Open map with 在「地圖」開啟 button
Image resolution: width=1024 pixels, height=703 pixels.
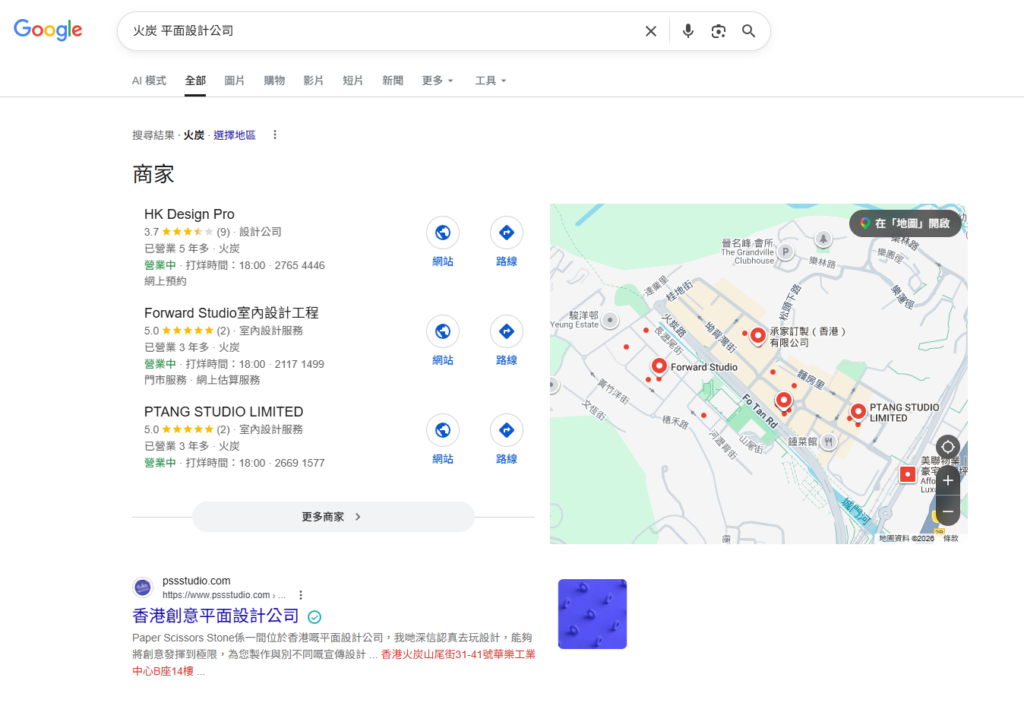905,223
